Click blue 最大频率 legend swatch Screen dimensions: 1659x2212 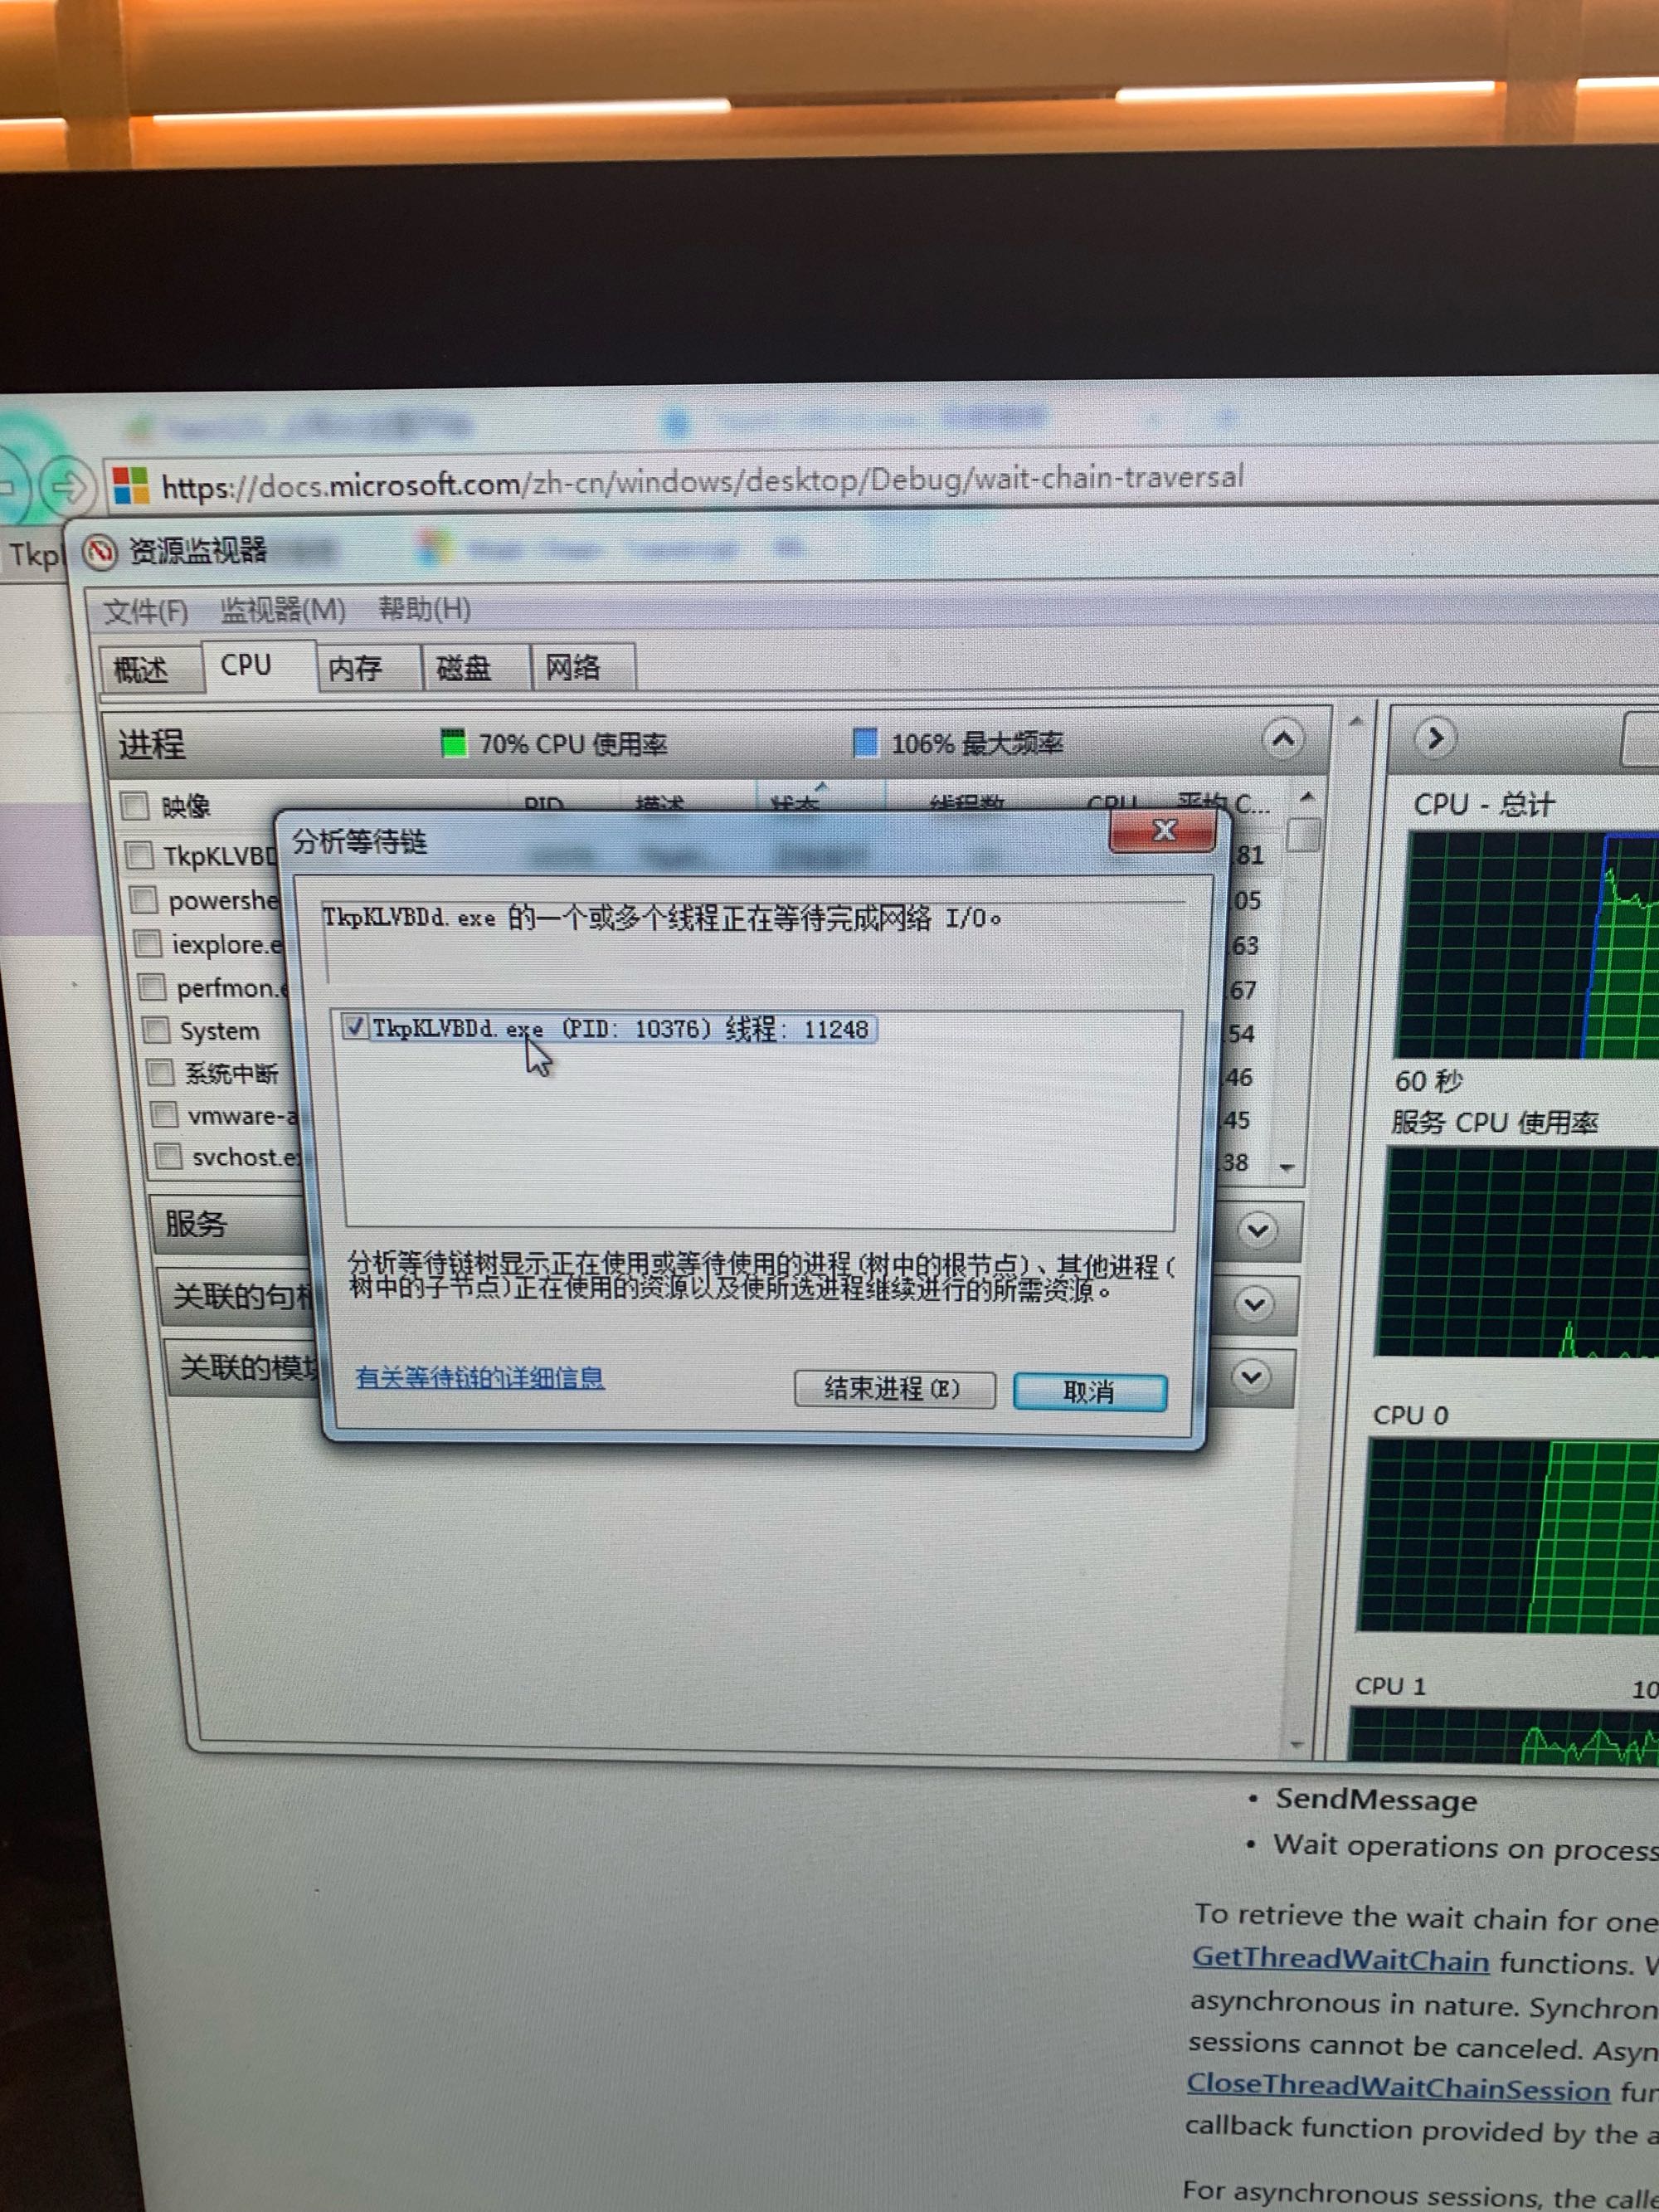(x=865, y=742)
